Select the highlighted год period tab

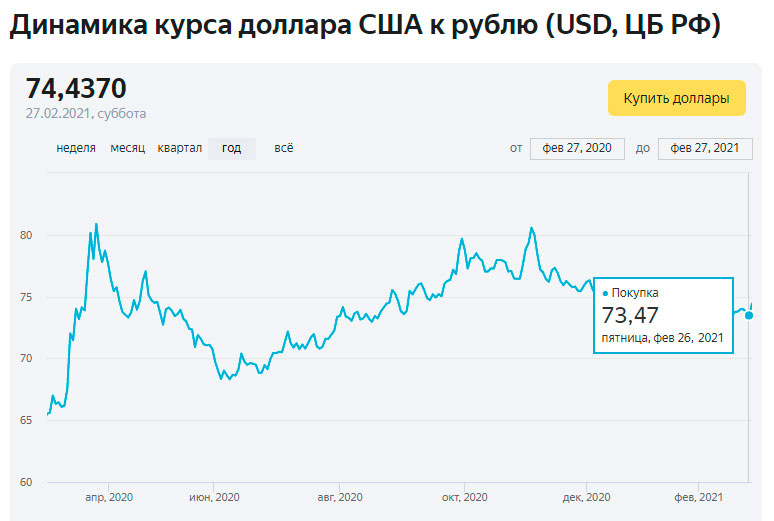point(231,148)
